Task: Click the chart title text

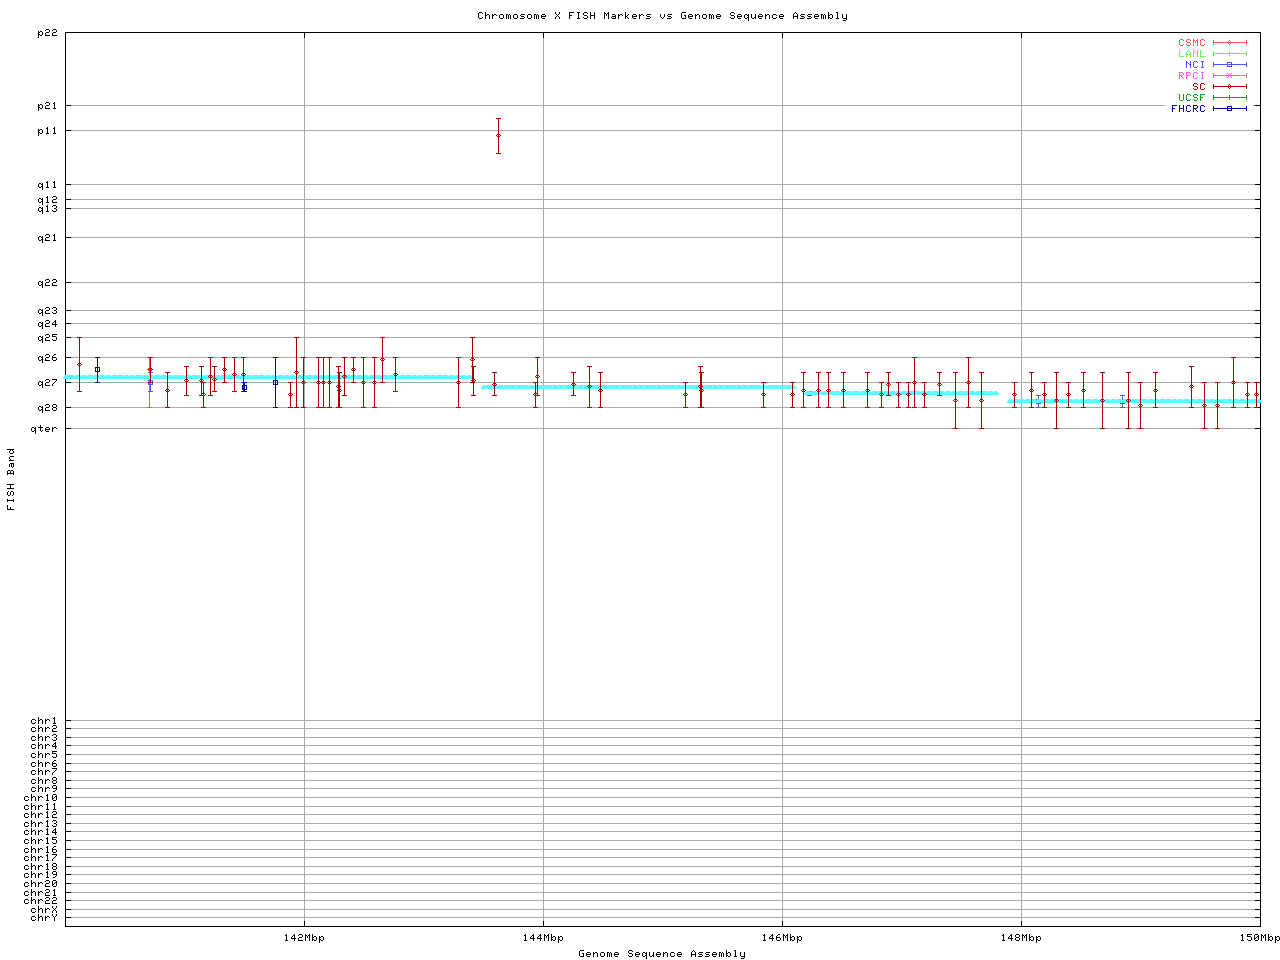Action: (662, 16)
